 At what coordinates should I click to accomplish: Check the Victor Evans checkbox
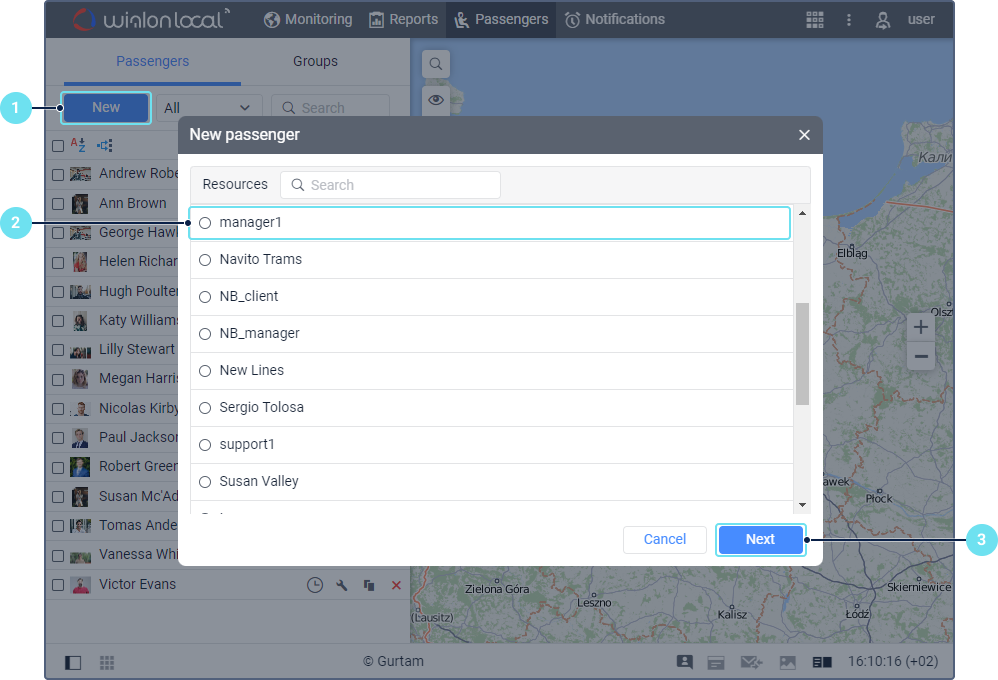point(58,585)
